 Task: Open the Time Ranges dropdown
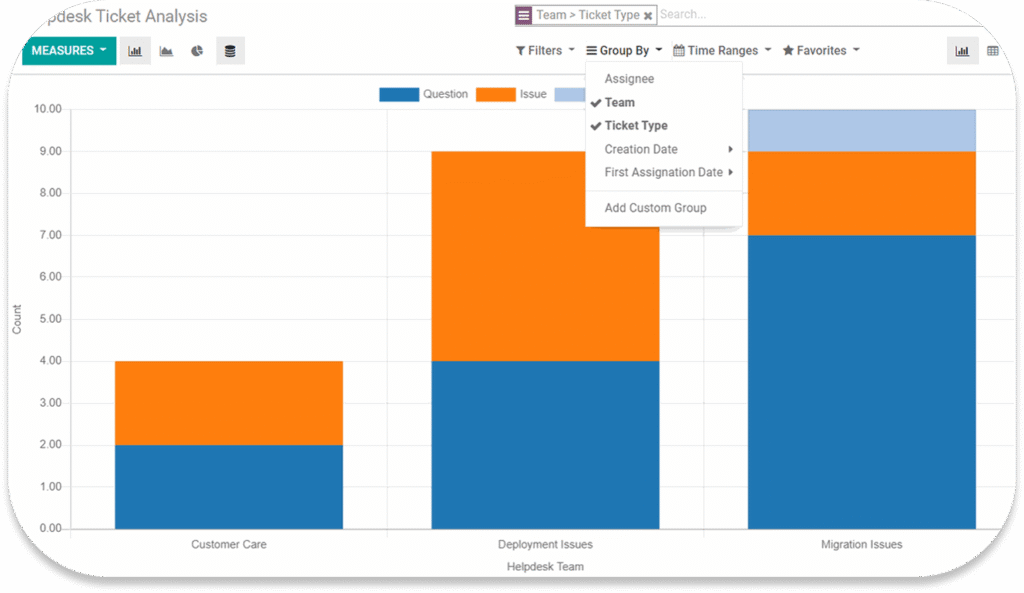coord(722,50)
